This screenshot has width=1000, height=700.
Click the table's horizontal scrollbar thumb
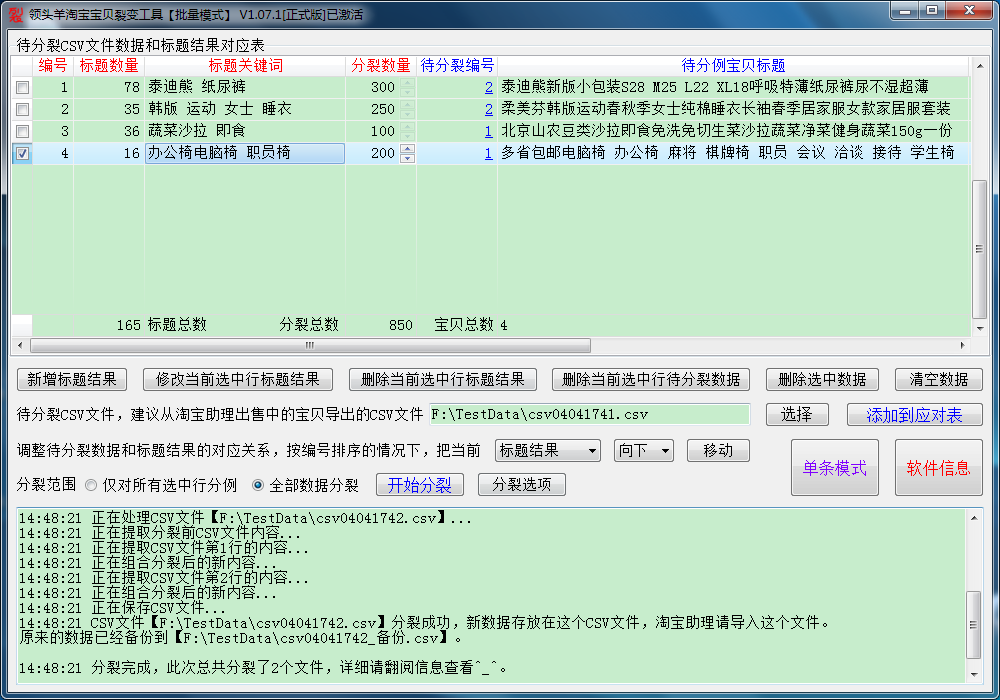(310, 345)
